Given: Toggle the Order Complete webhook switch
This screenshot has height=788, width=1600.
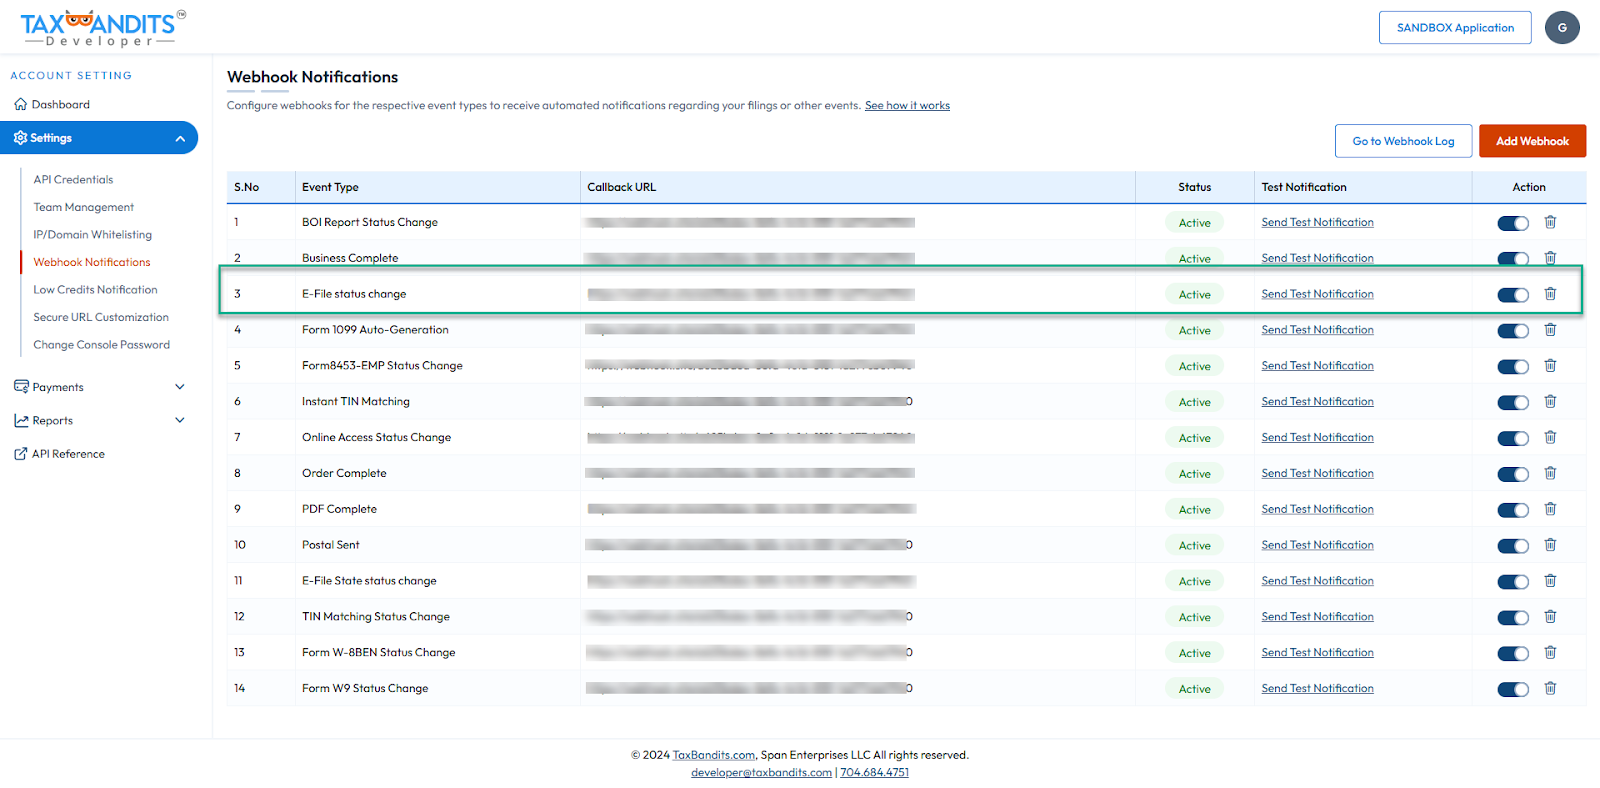Looking at the screenshot, I should click(1513, 475).
